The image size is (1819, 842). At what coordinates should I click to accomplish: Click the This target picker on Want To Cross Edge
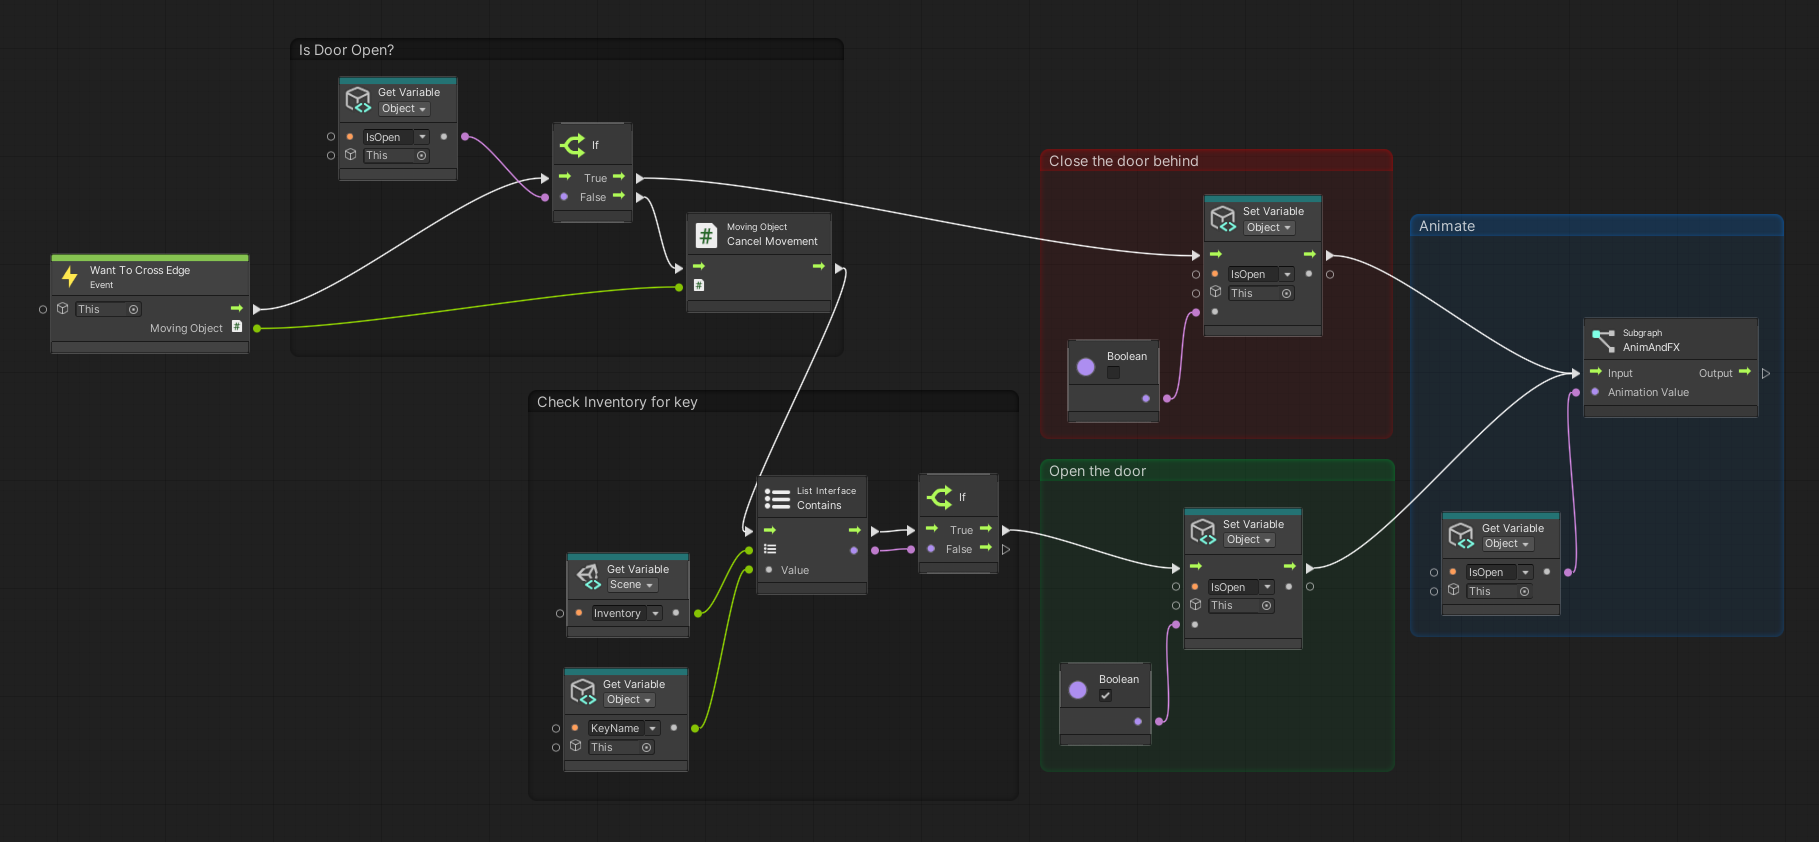pyautogui.click(x=133, y=310)
